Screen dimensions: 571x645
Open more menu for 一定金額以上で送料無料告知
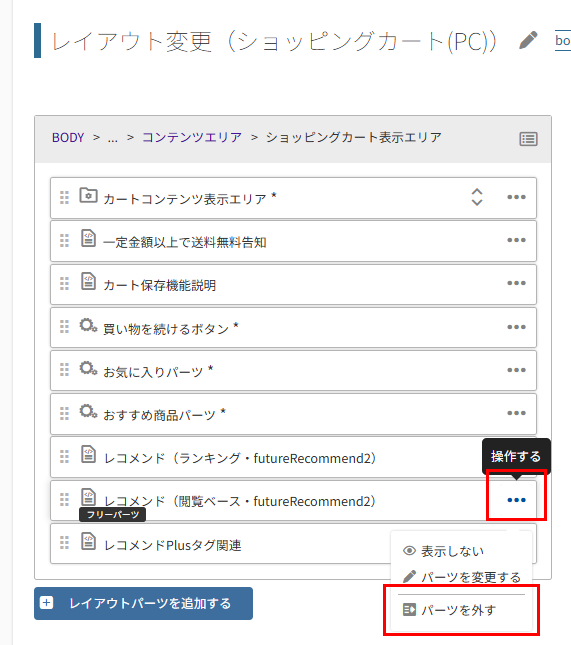pos(516,240)
